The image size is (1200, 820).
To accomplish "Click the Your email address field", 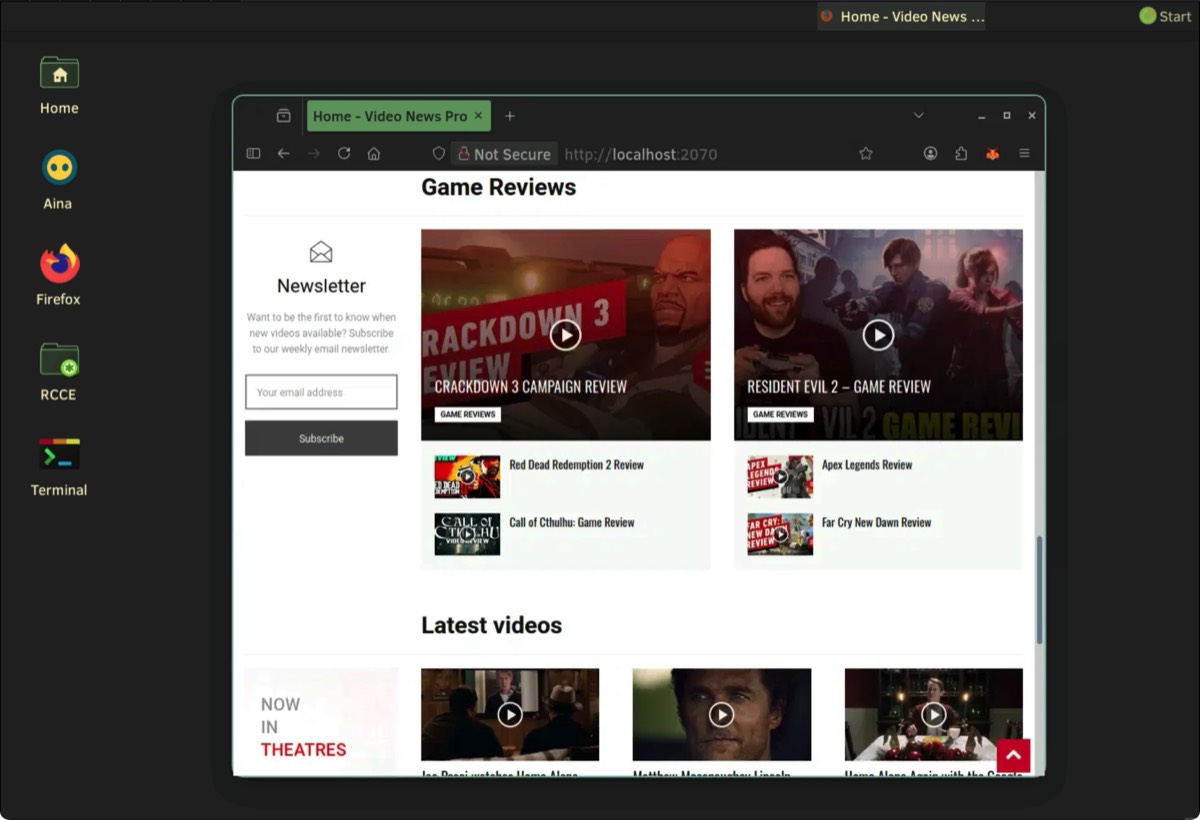I will 321,392.
